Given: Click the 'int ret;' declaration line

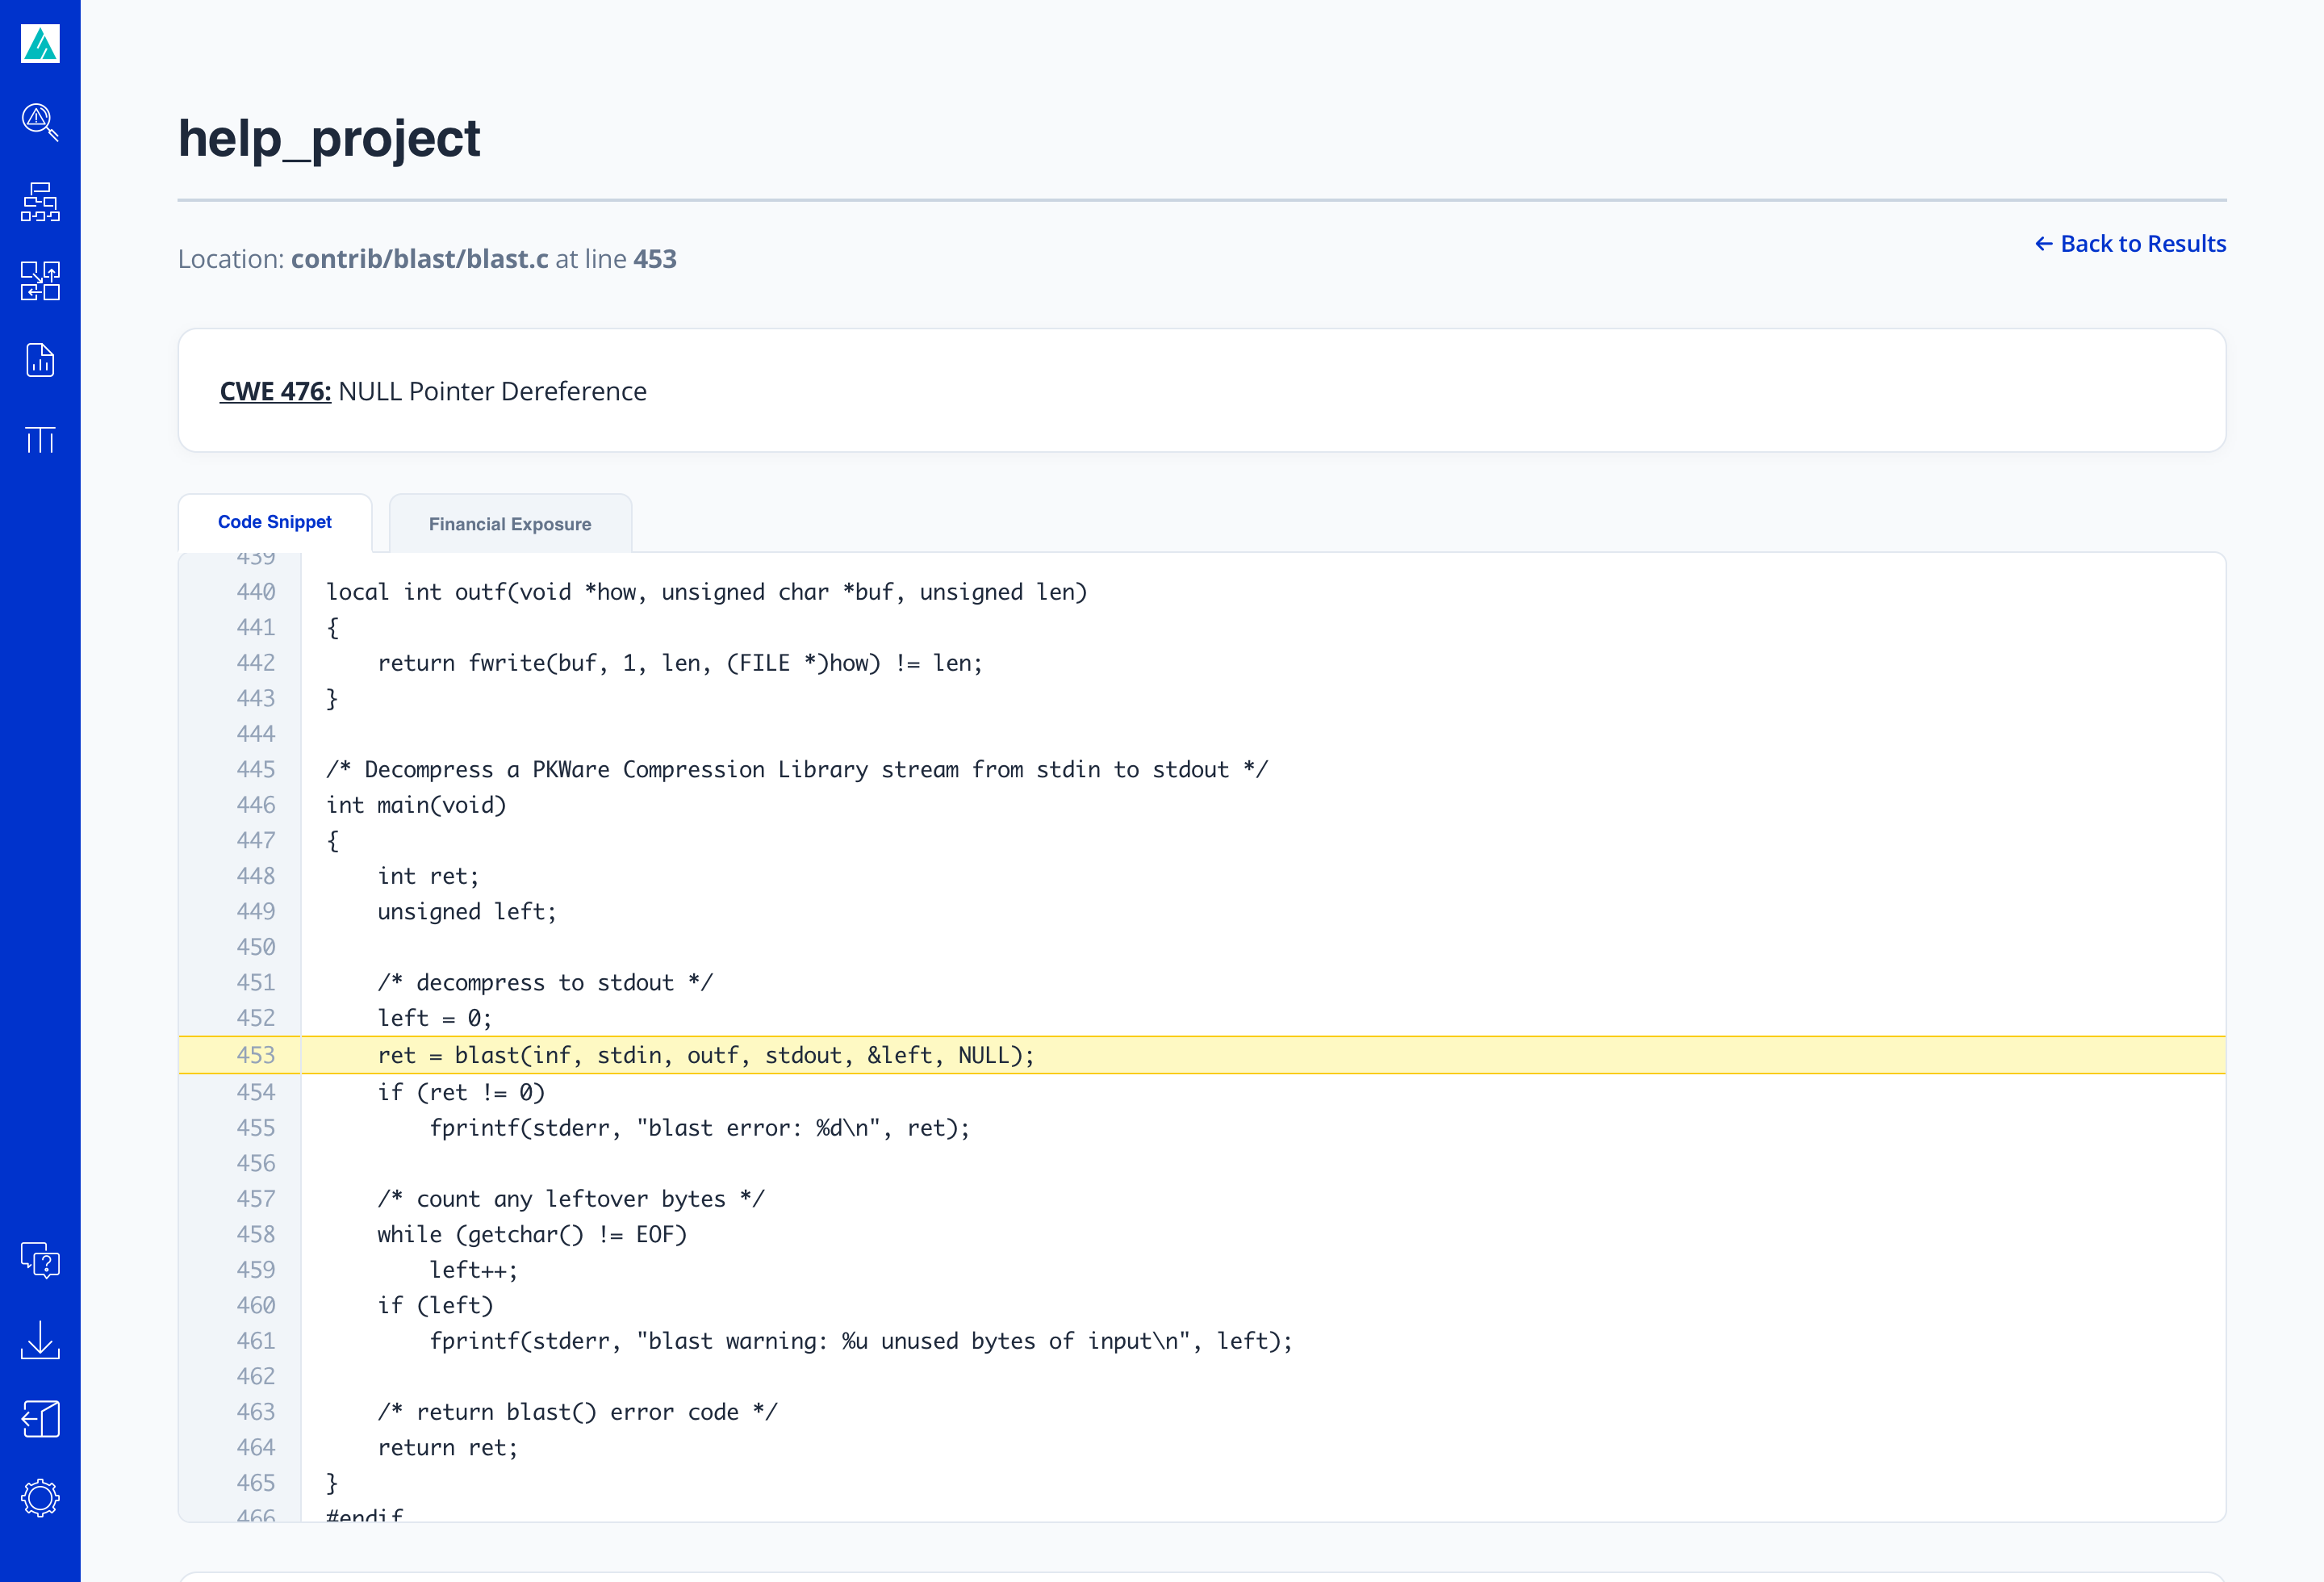Looking at the screenshot, I should click(x=428, y=876).
